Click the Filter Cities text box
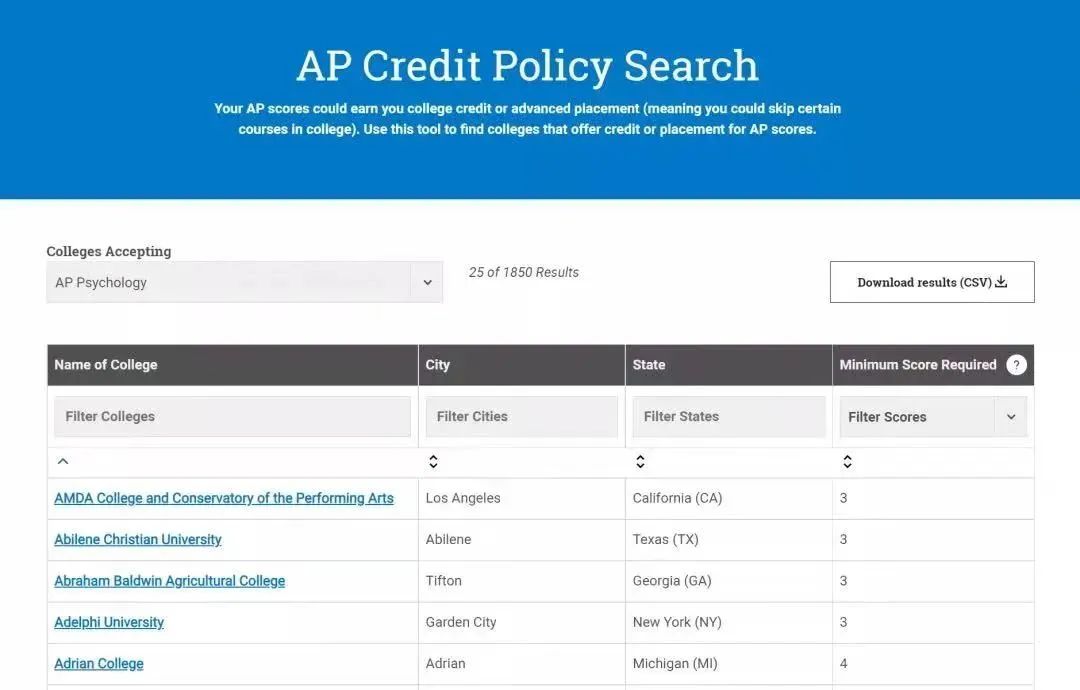 (521, 416)
